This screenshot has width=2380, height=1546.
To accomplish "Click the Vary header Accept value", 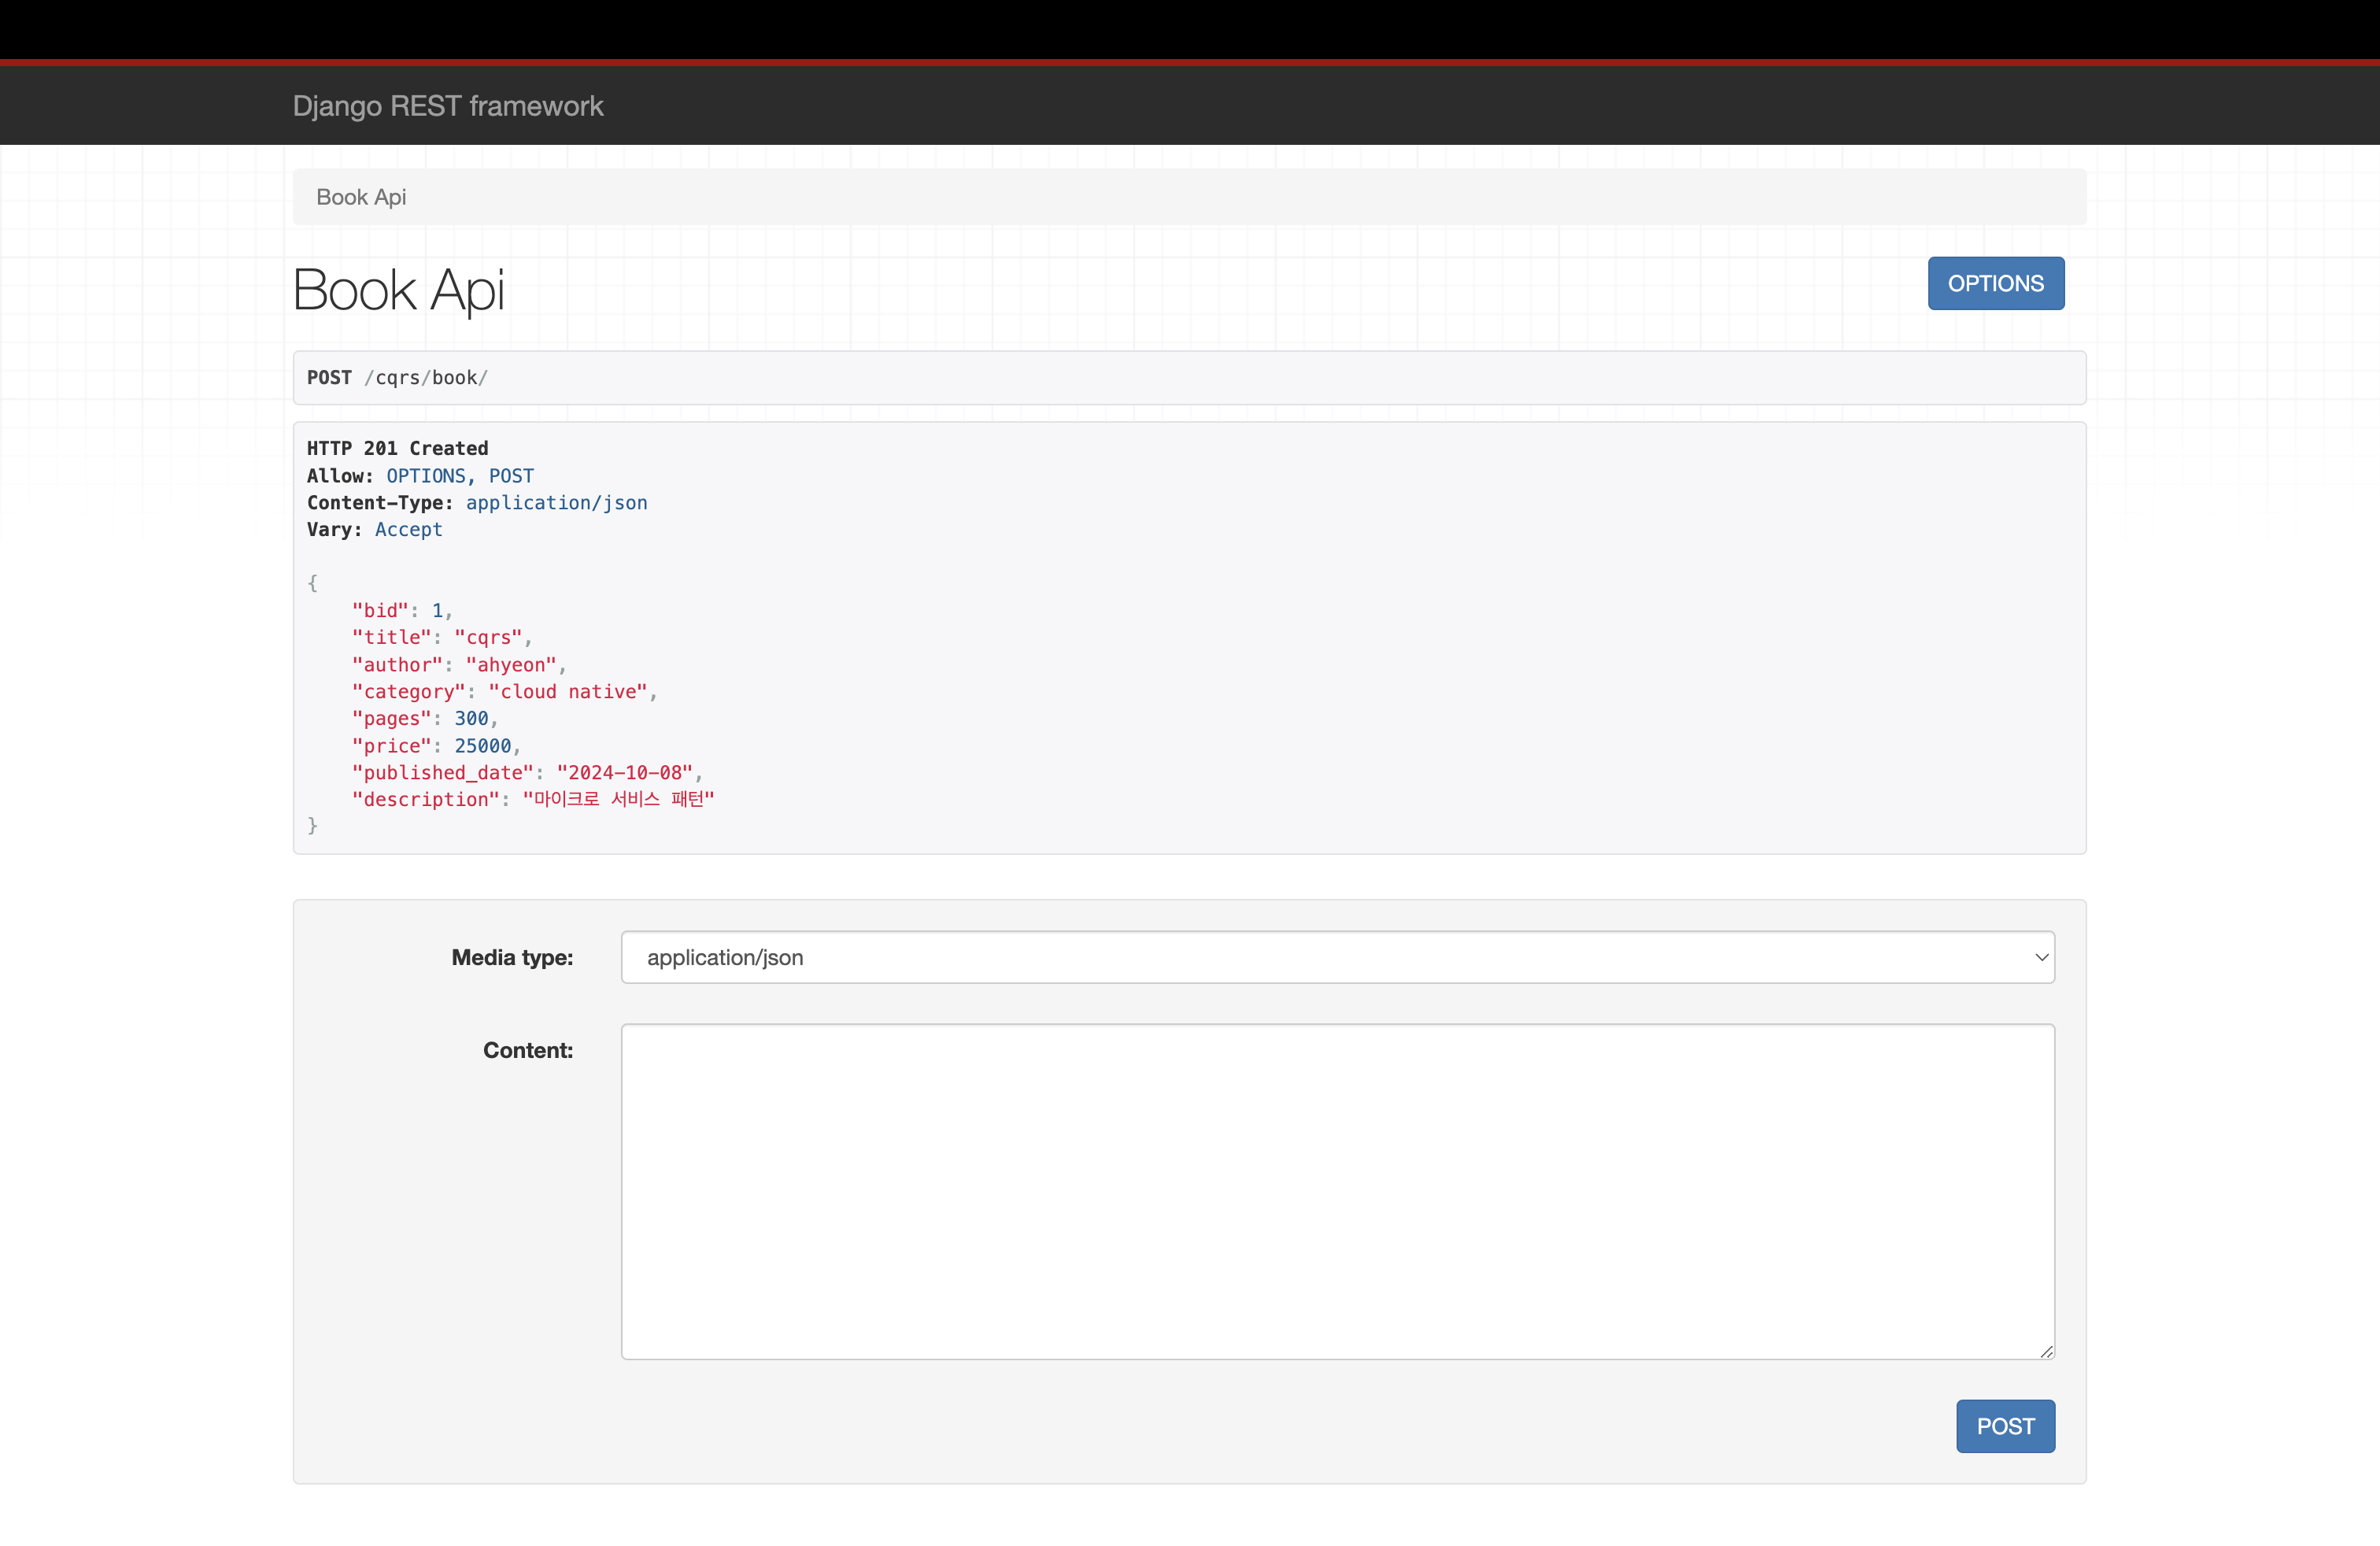I will (408, 530).
